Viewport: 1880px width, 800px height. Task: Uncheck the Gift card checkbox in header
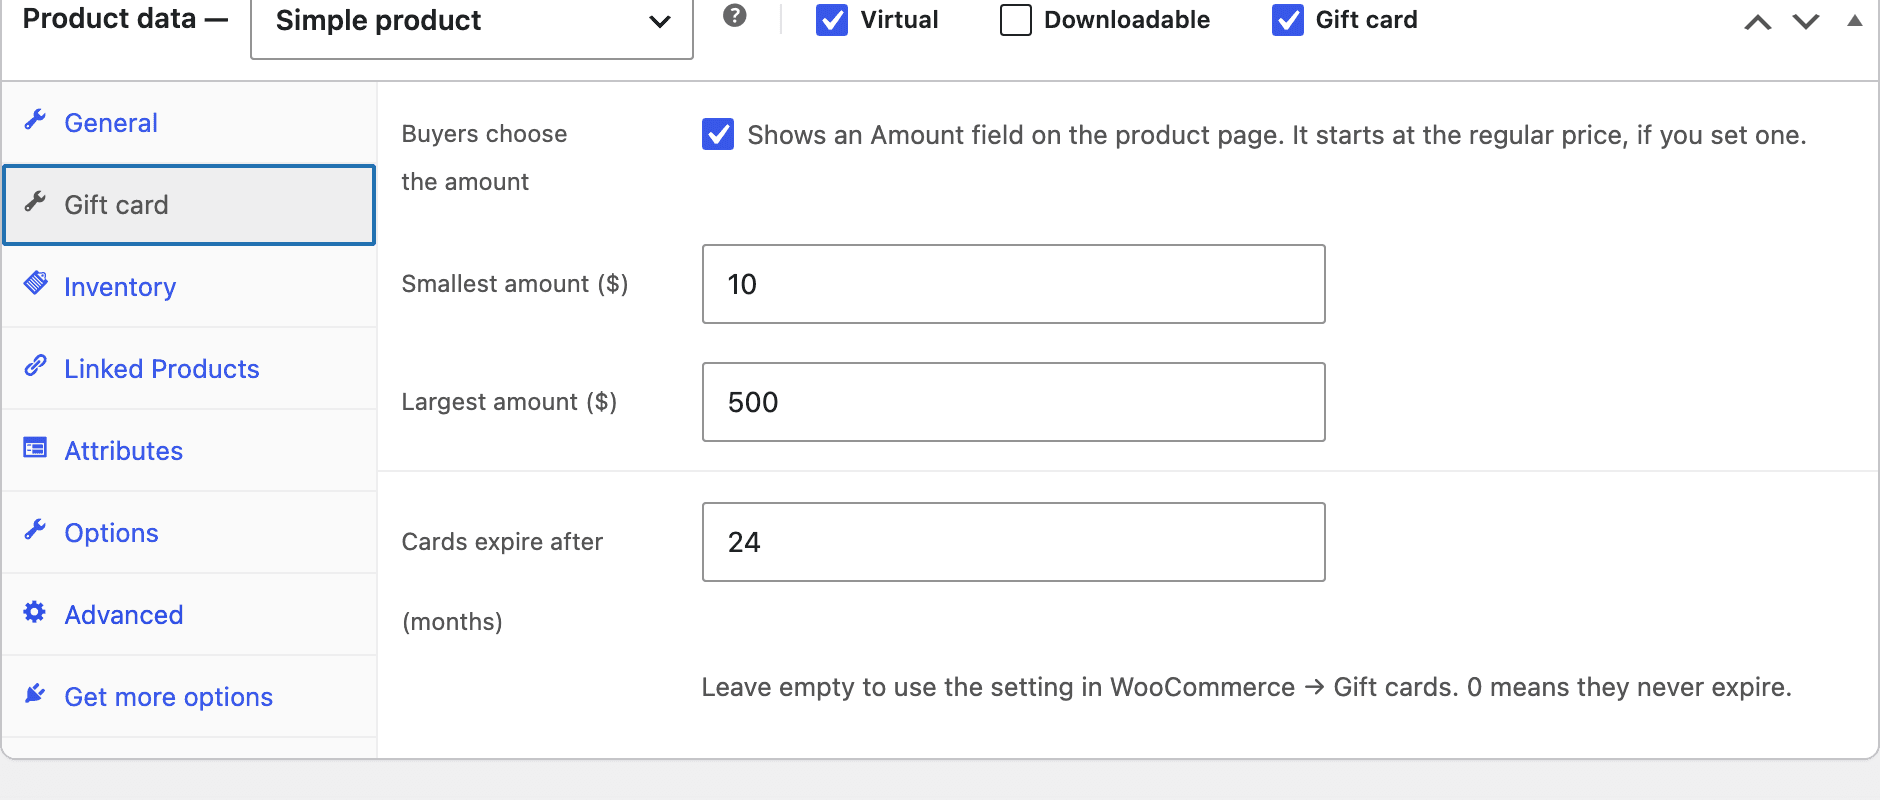click(1288, 20)
